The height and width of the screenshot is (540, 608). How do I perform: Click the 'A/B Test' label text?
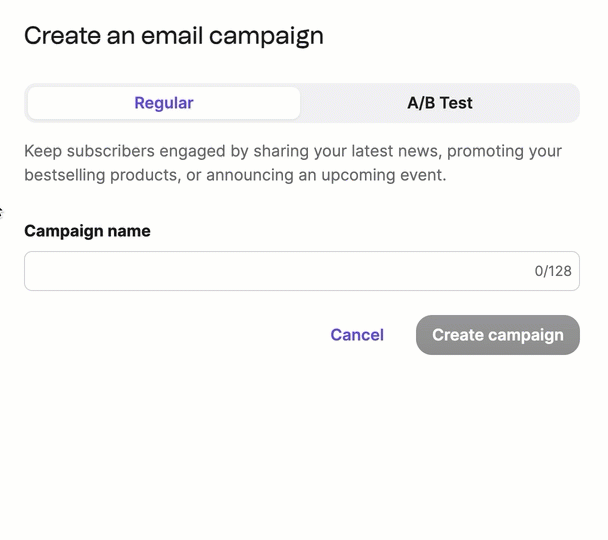point(440,103)
